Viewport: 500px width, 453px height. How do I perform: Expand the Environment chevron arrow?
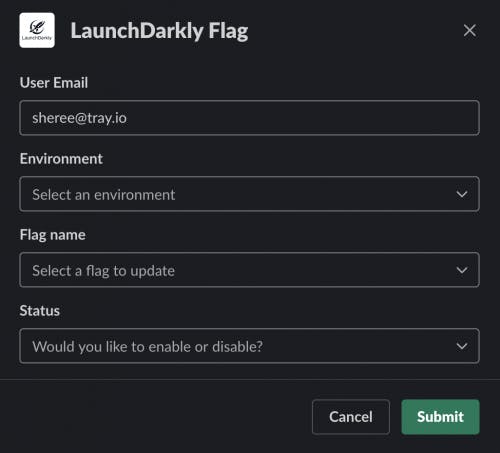coord(462,194)
